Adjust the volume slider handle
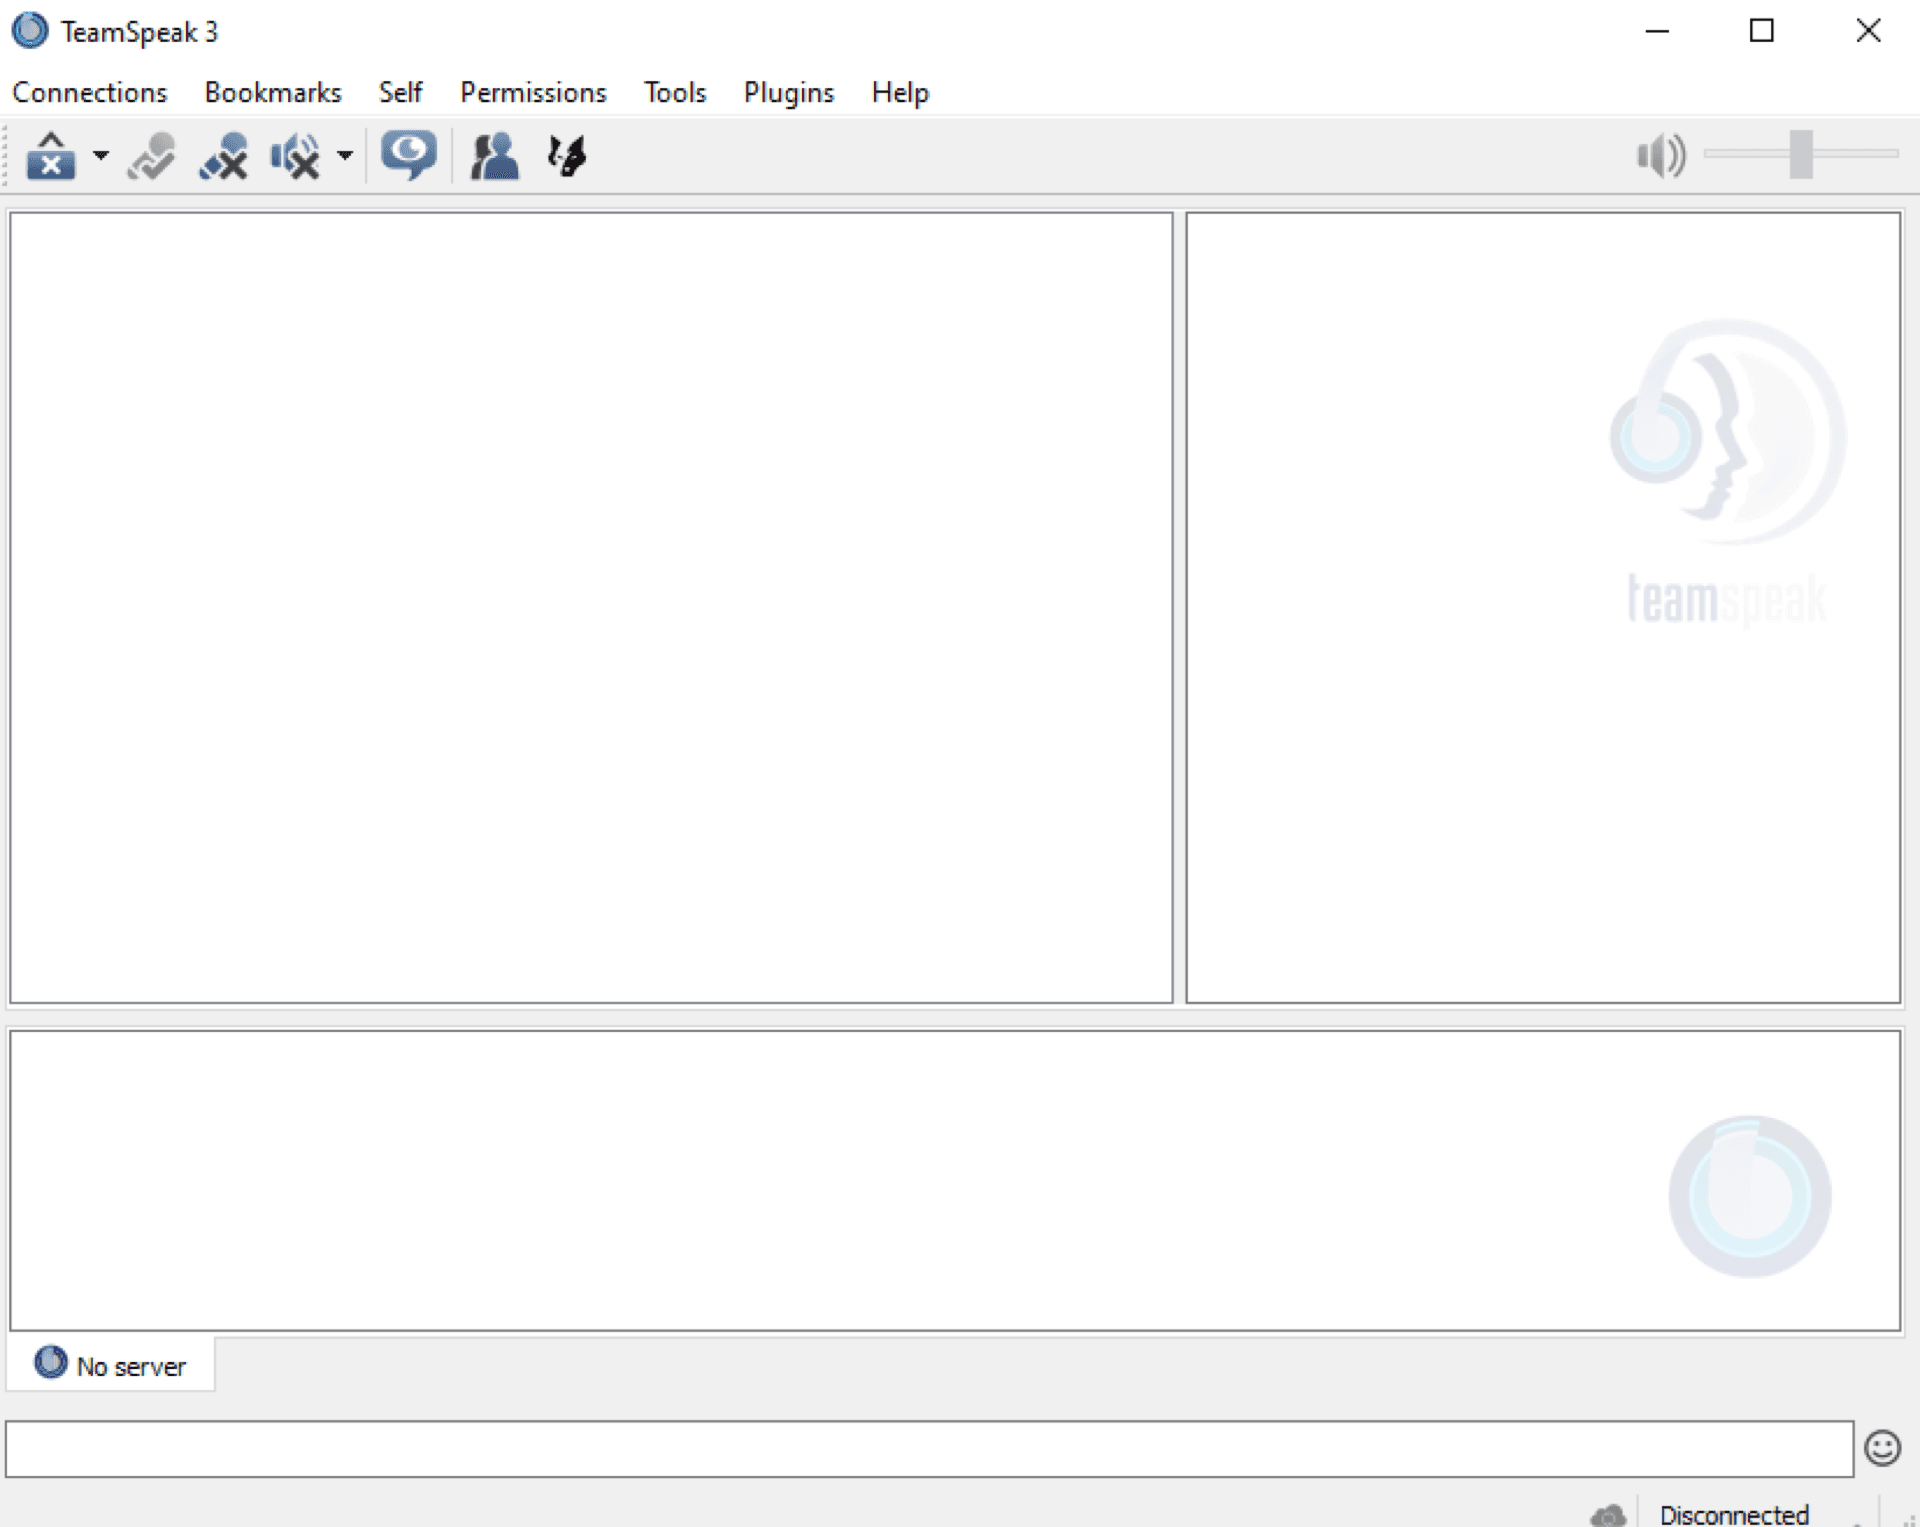1920x1527 pixels. coord(1801,154)
